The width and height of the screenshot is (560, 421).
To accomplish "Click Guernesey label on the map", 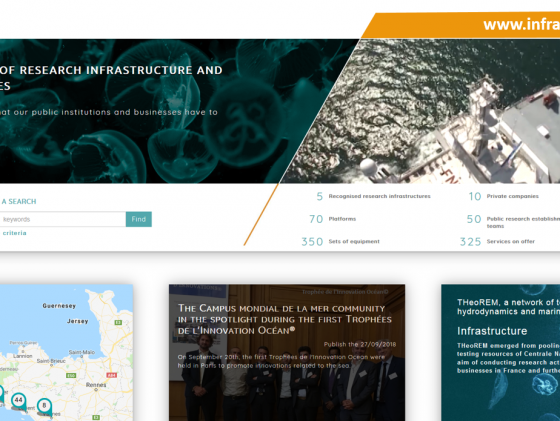I will tap(59, 306).
